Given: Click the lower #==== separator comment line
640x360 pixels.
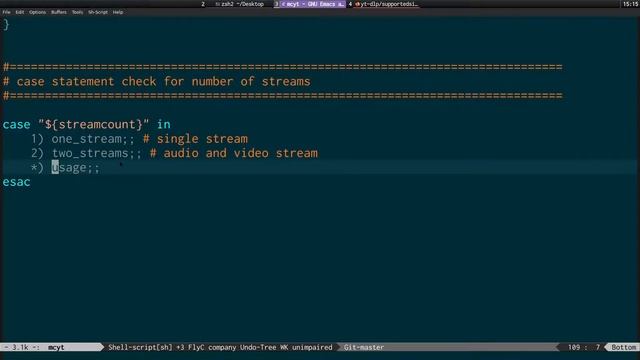Looking at the screenshot, I should [x=283, y=96].
